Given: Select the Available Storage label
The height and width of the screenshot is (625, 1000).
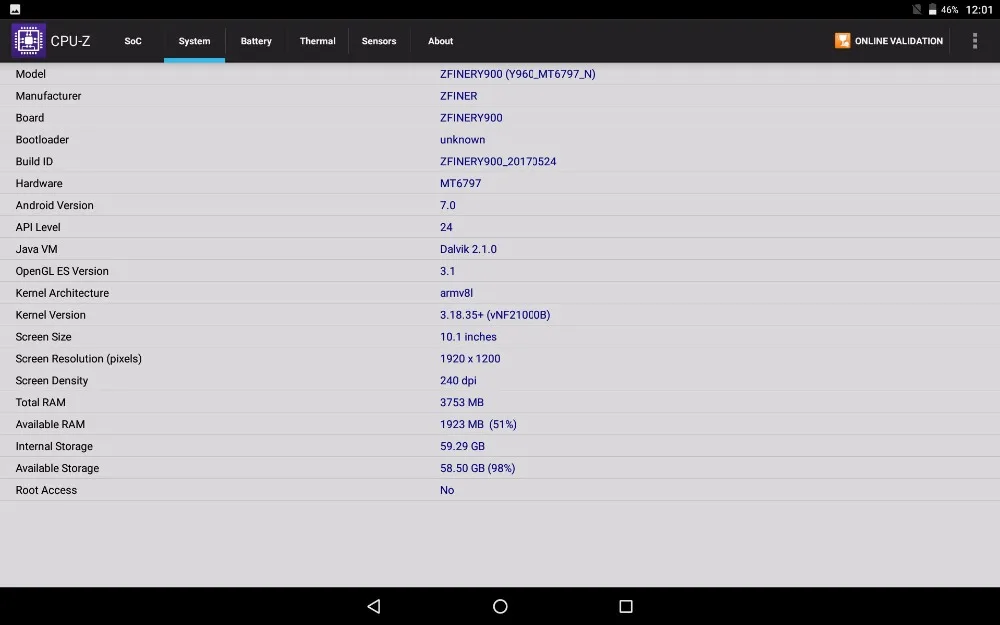Looking at the screenshot, I should click(57, 468).
